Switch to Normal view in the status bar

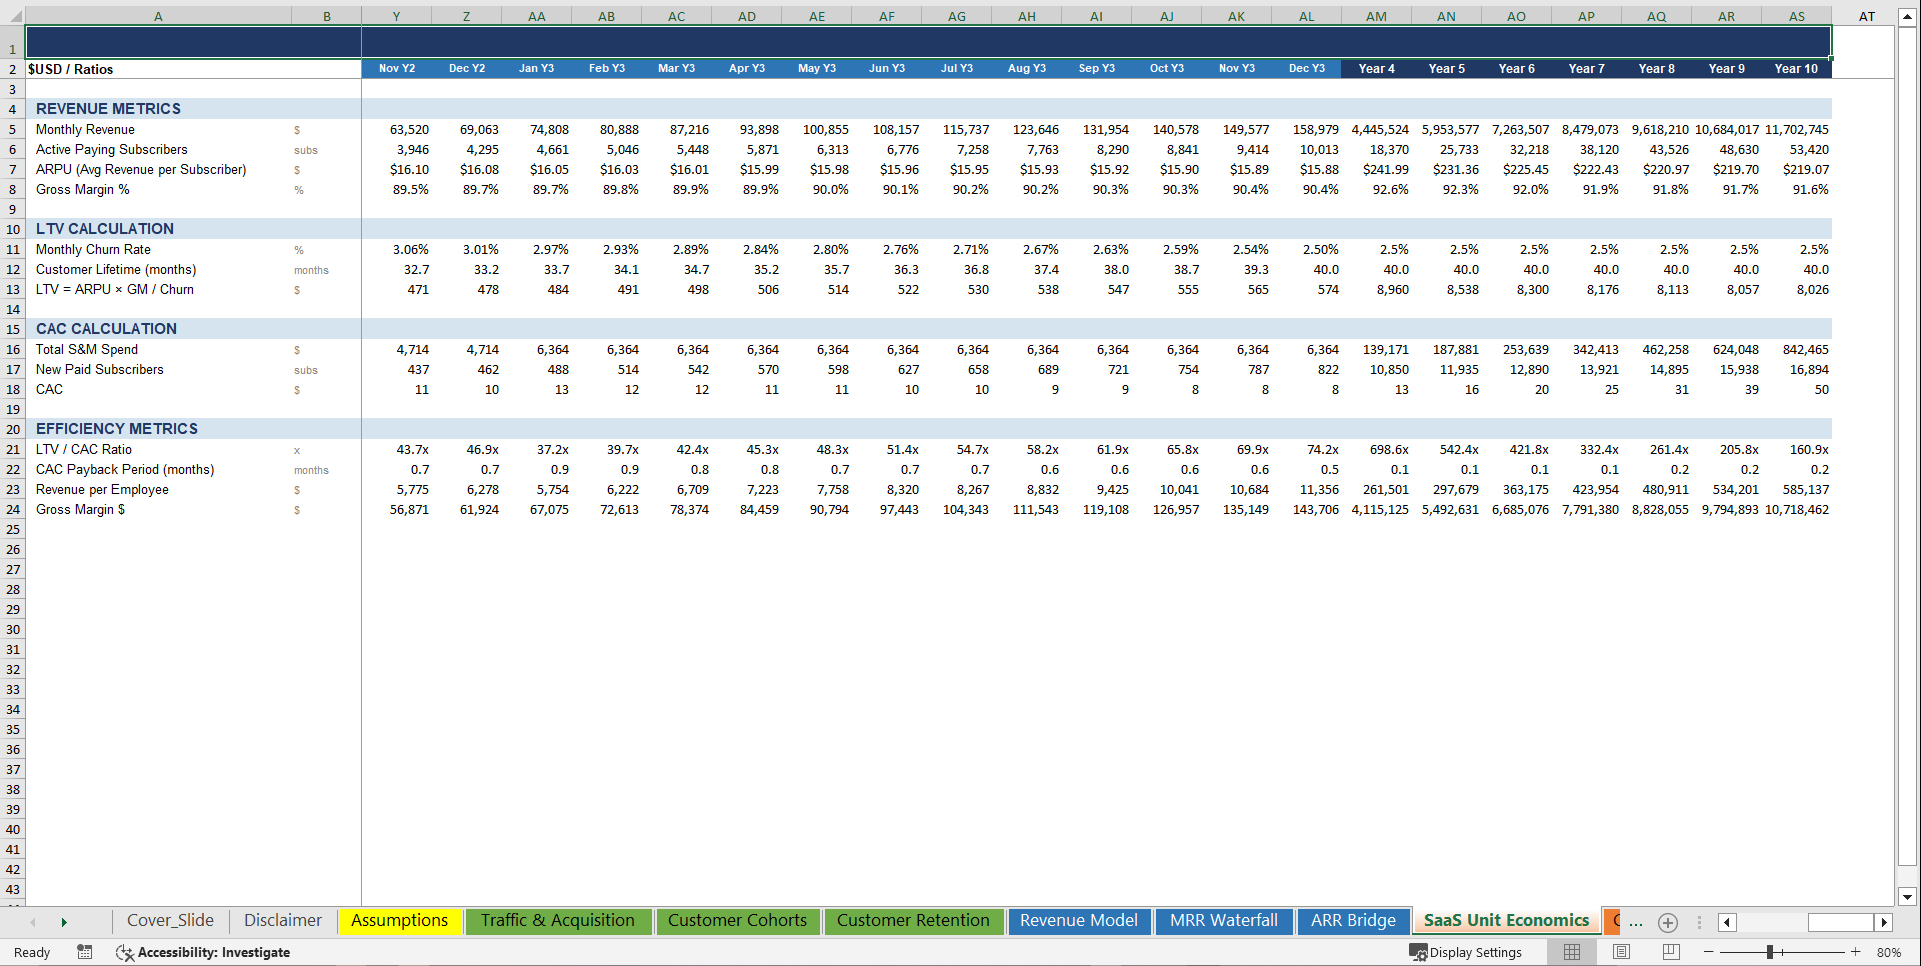pos(1571,952)
